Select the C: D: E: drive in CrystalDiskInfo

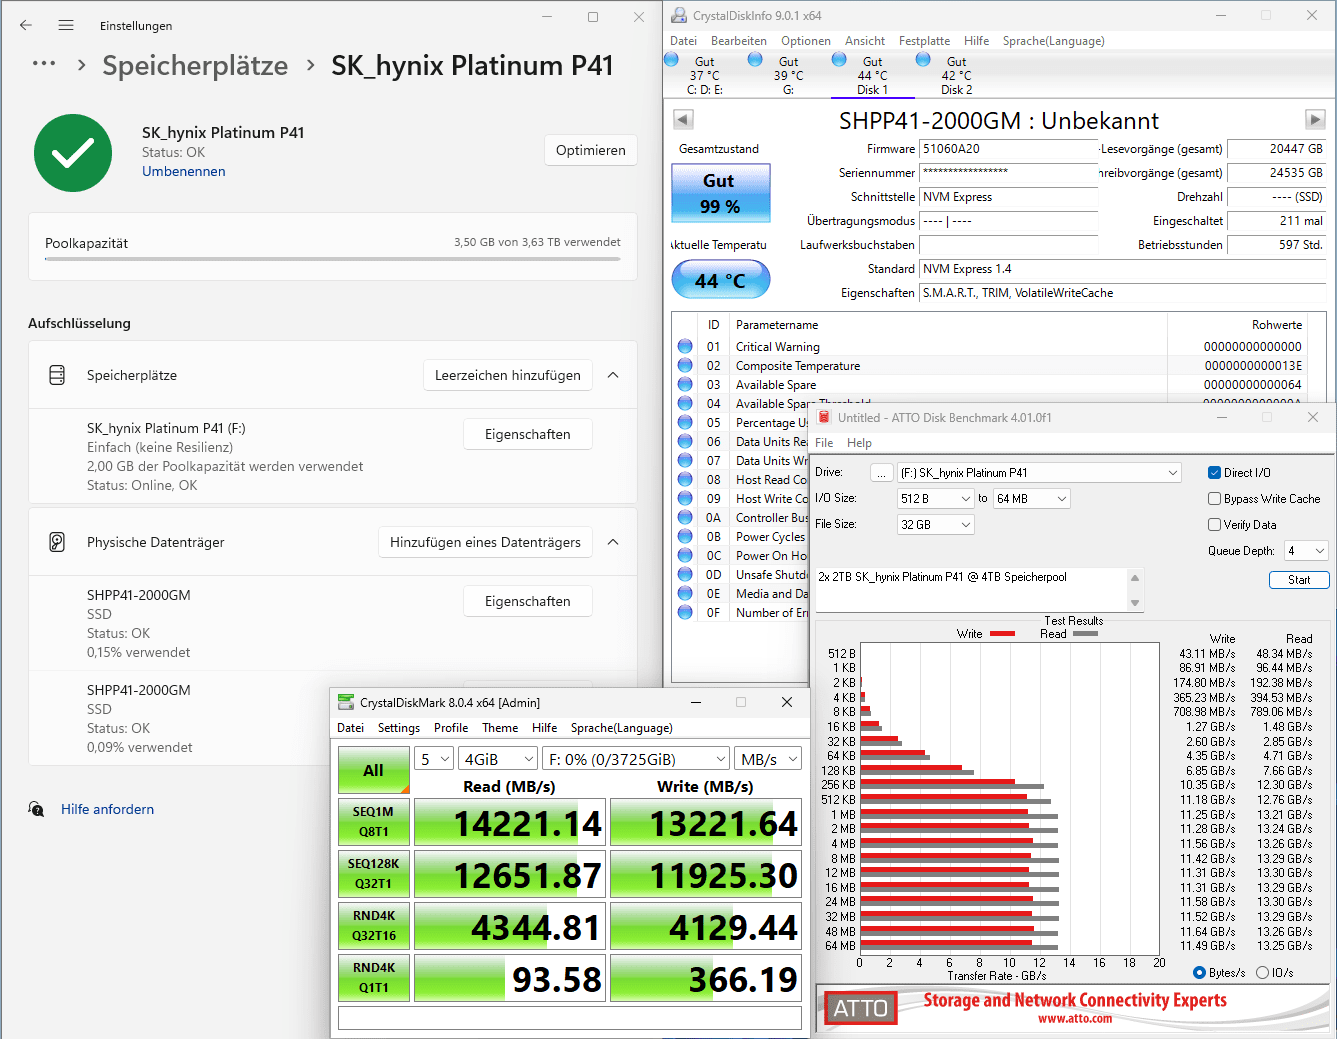704,75
